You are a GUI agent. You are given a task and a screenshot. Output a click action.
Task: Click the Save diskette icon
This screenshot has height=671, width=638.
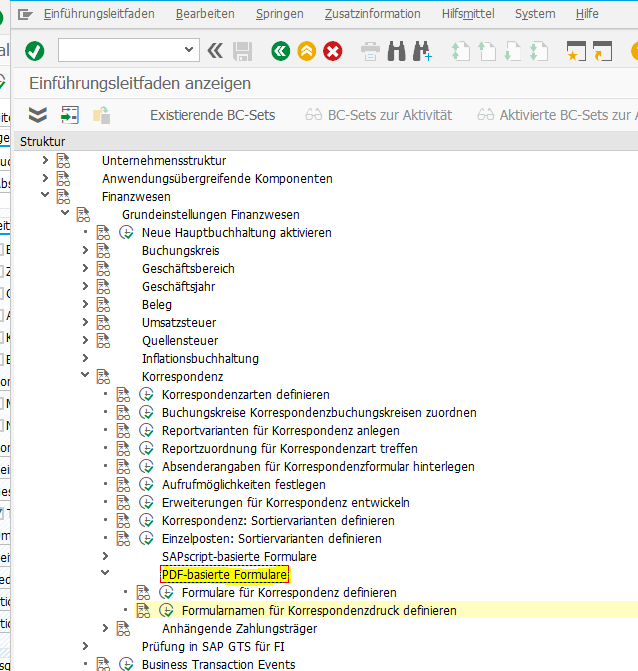[x=243, y=51]
